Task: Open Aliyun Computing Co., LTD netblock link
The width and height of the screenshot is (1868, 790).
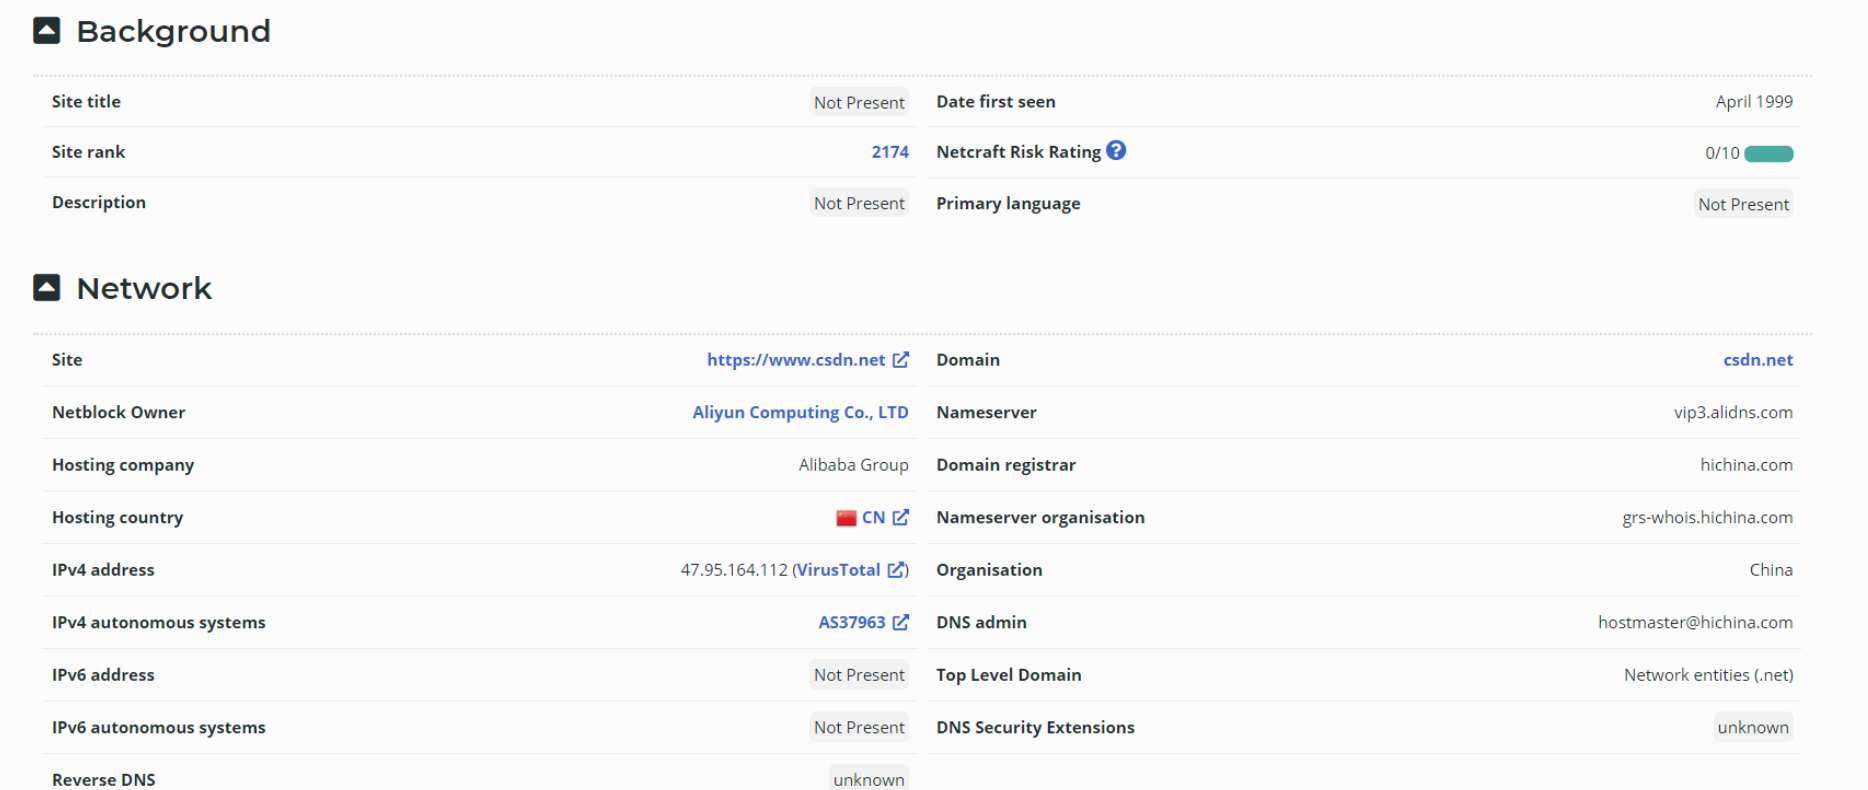Action: 800,412
